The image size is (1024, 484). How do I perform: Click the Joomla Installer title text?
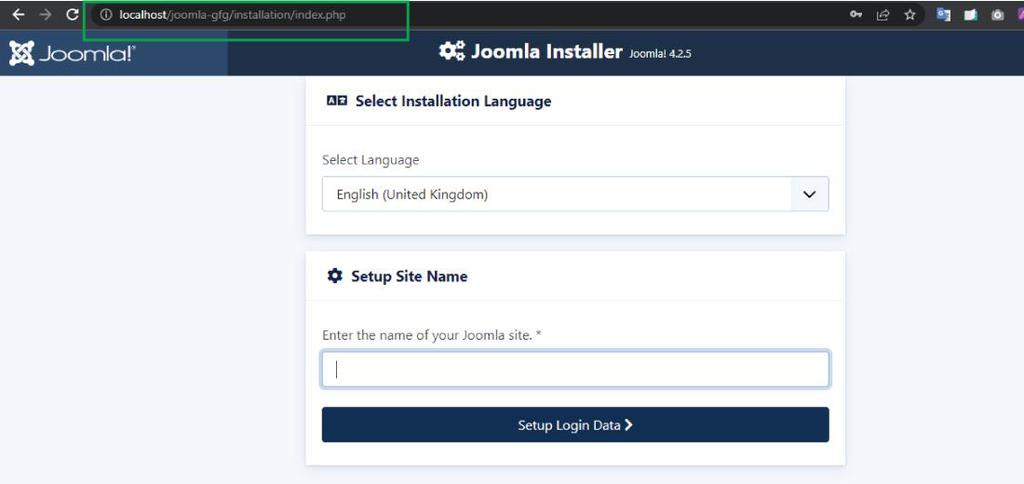547,52
